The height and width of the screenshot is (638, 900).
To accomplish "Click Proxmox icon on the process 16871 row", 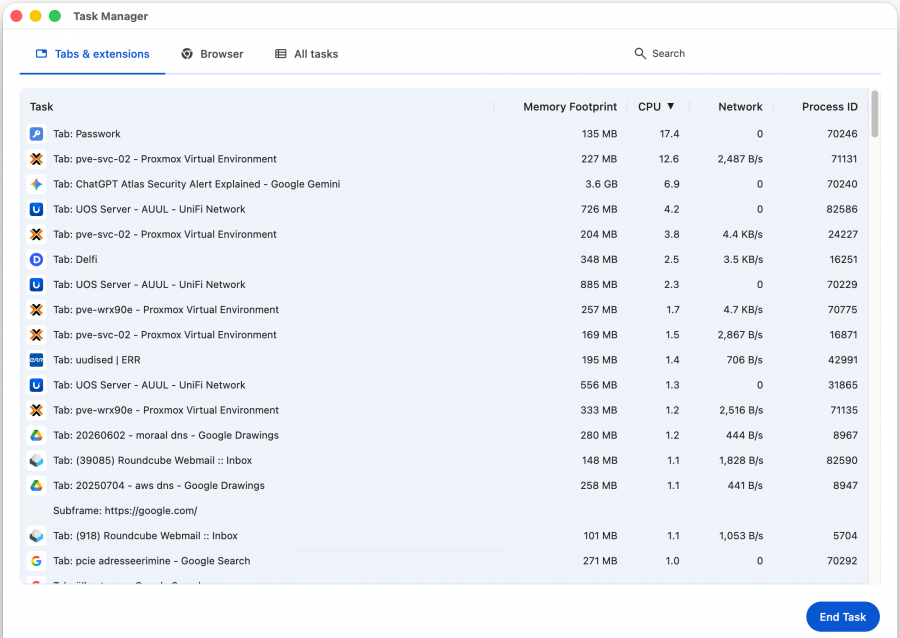I will click(36, 334).
